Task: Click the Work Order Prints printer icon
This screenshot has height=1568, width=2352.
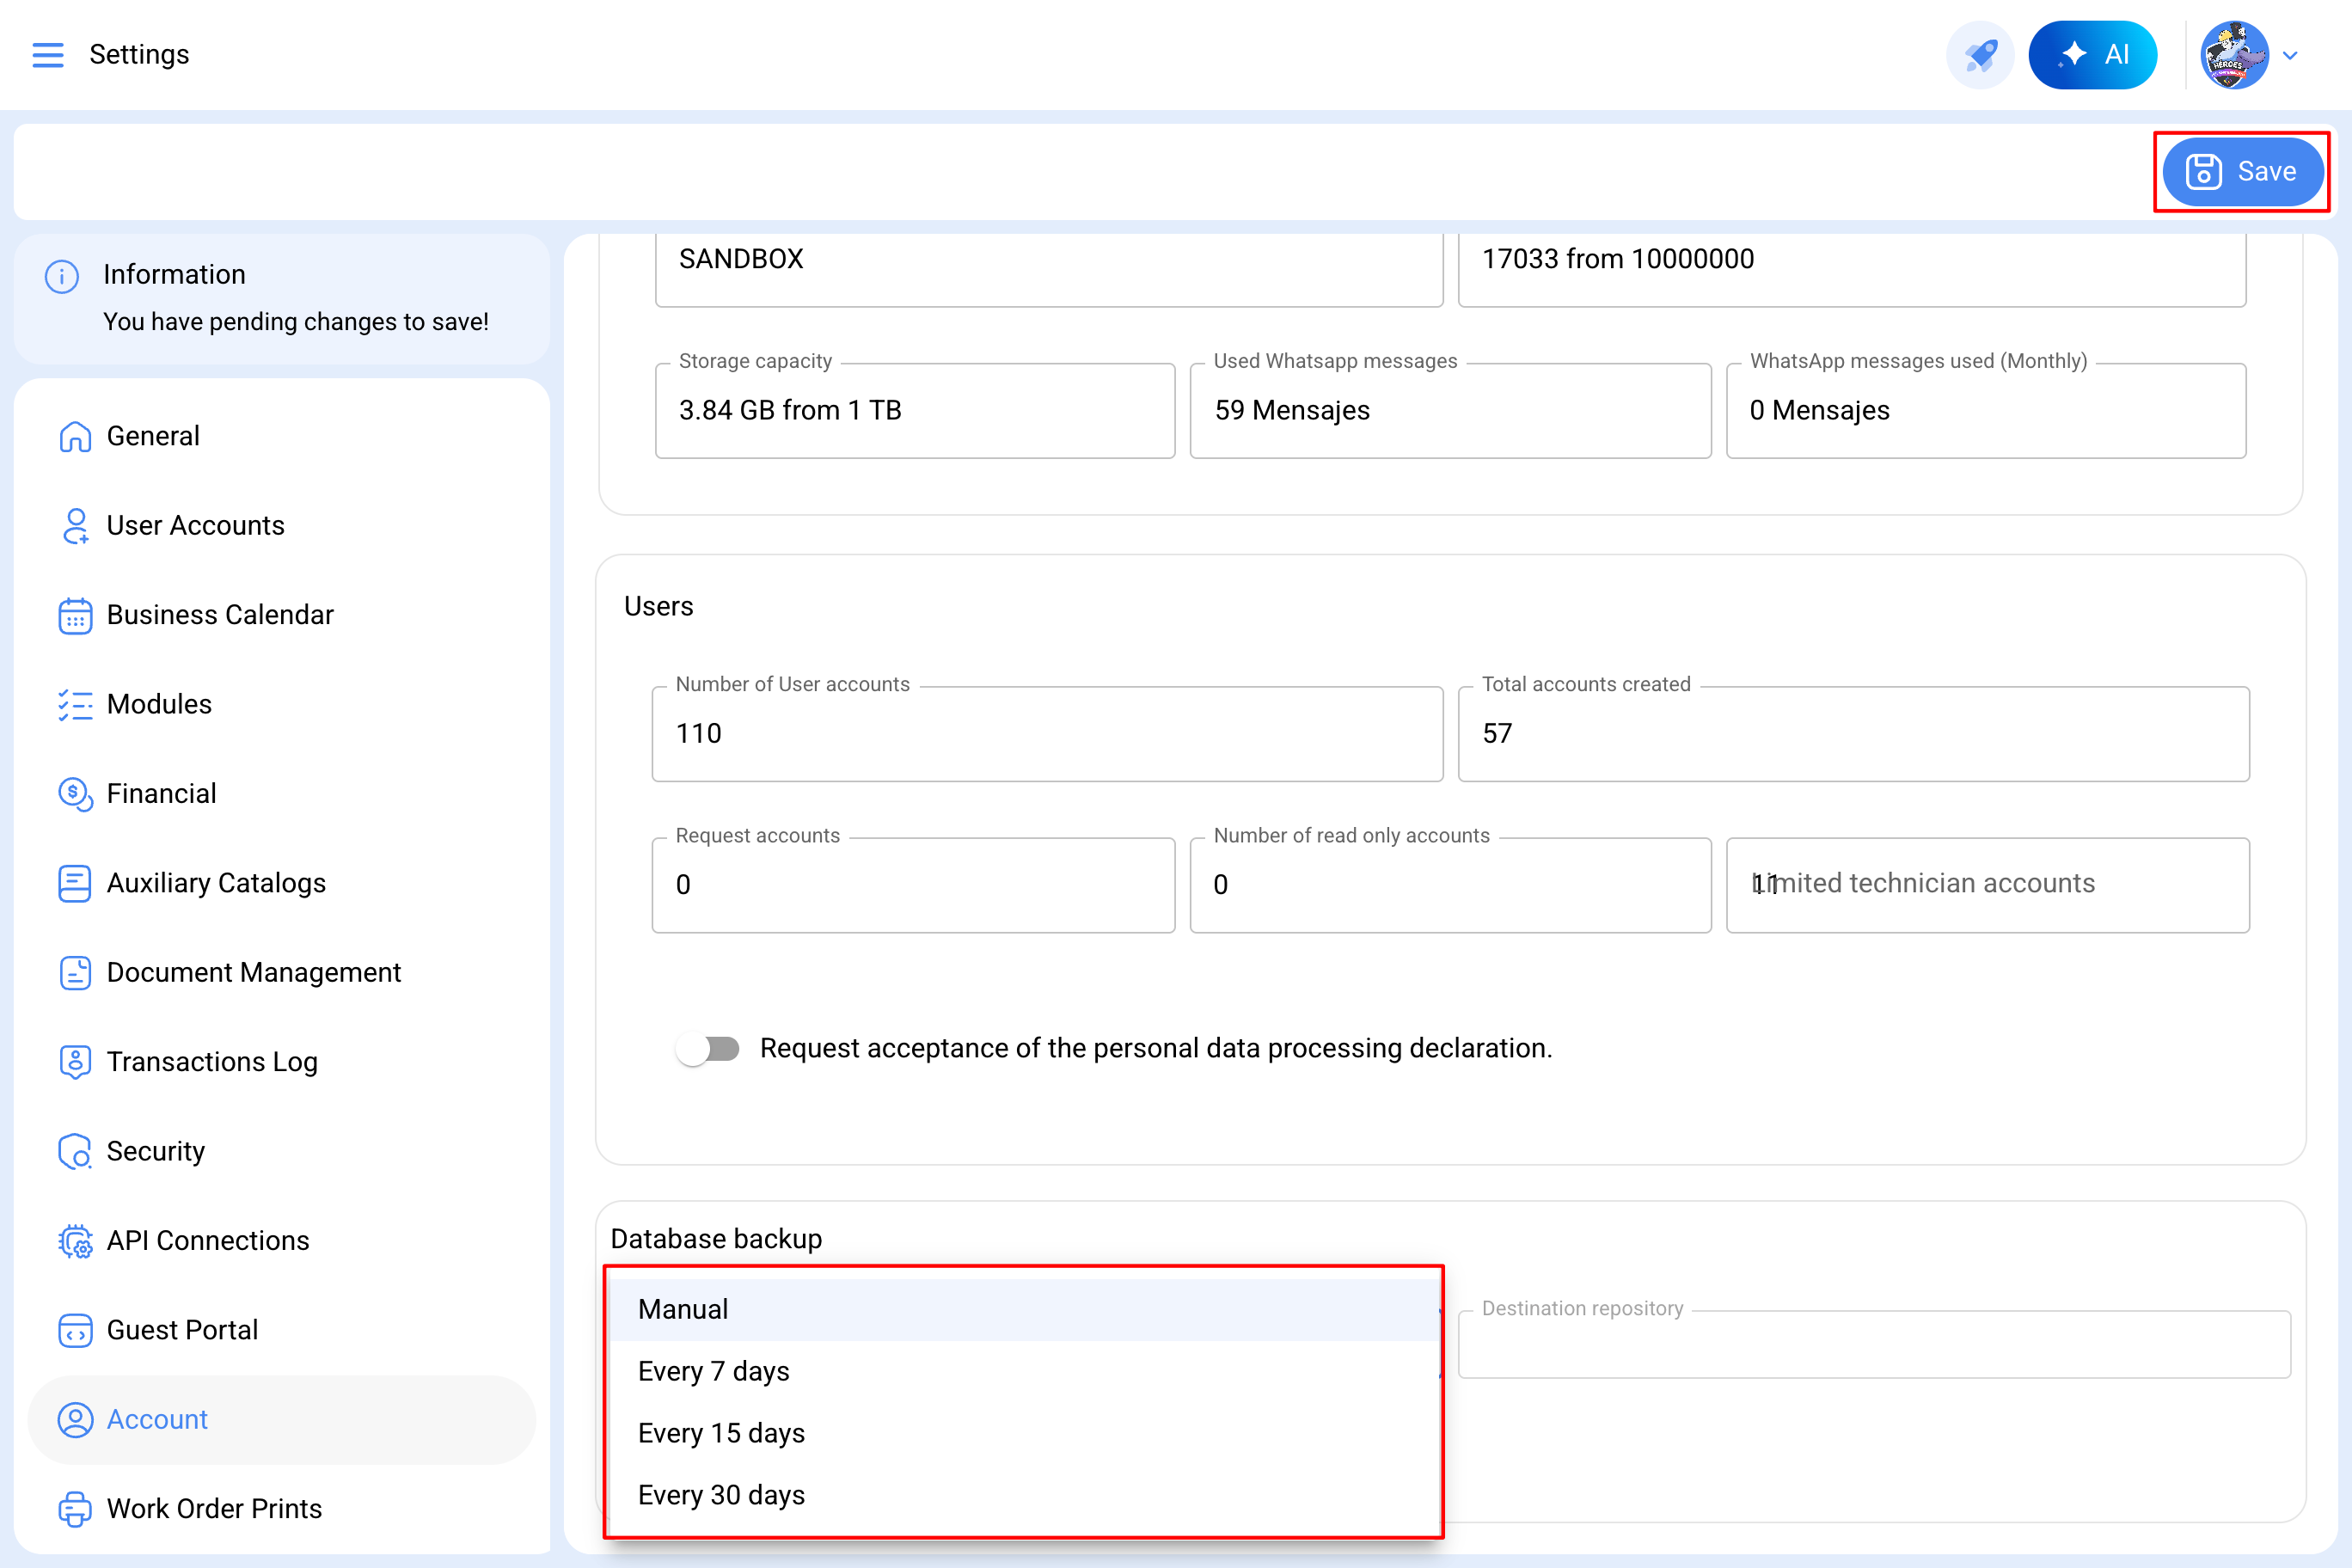Action: pos(75,1508)
